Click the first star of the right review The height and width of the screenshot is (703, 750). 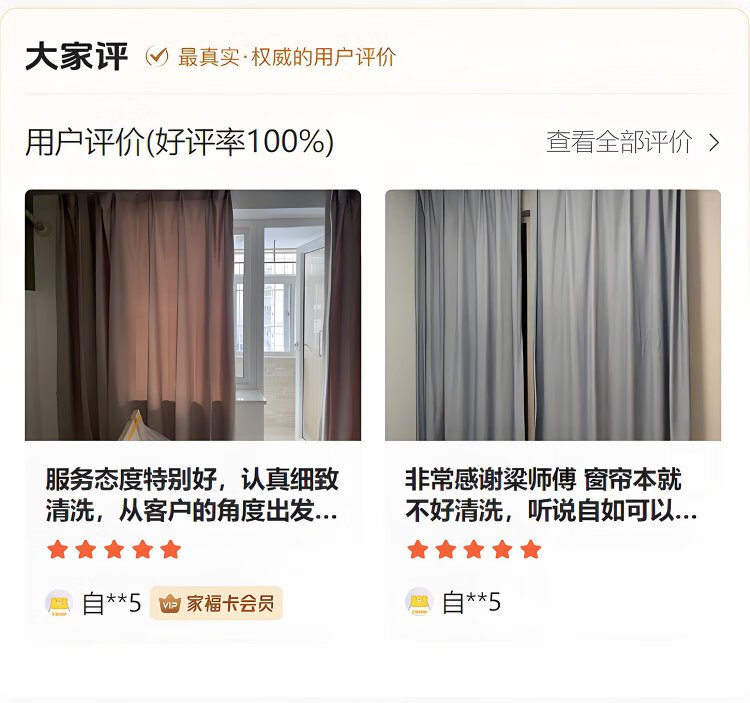[x=418, y=549]
